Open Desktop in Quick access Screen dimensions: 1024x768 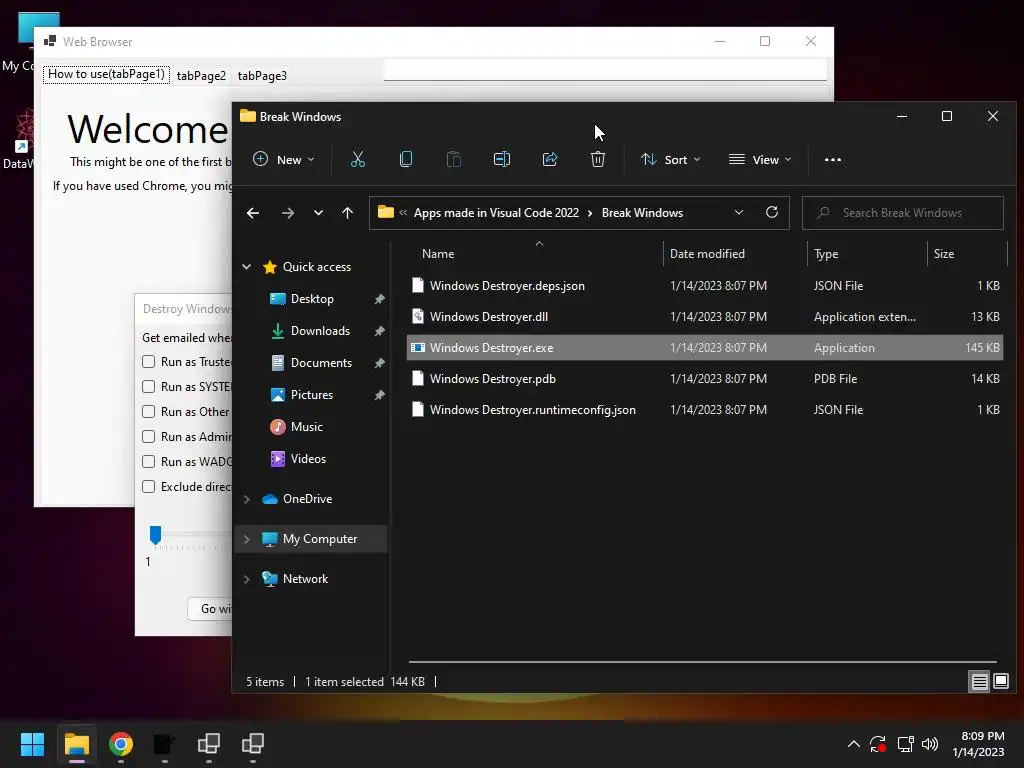[x=312, y=298]
